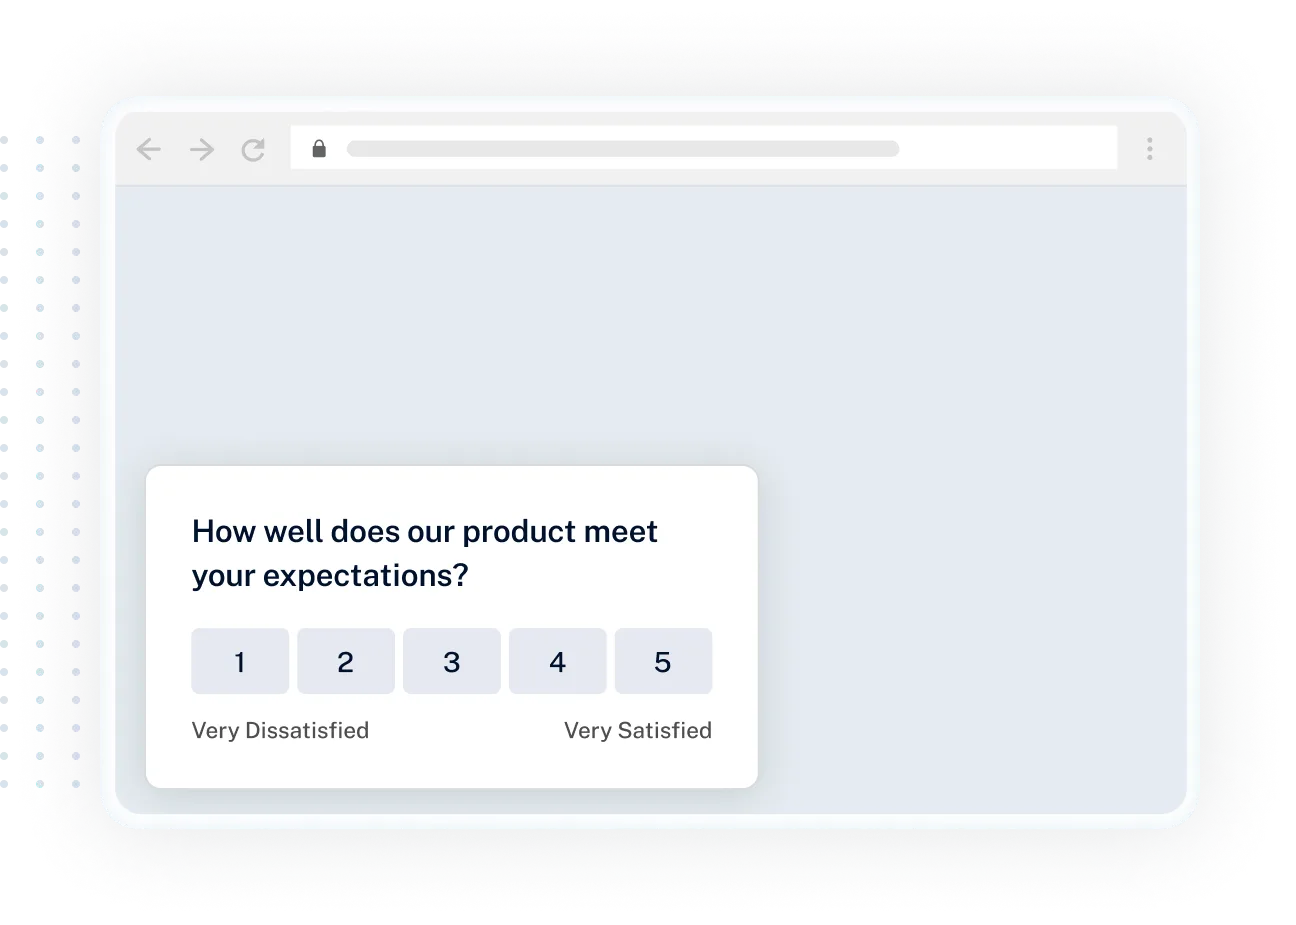Screen dimensions: 1296x925
Task: Click the browser back arrow
Action: point(148,149)
